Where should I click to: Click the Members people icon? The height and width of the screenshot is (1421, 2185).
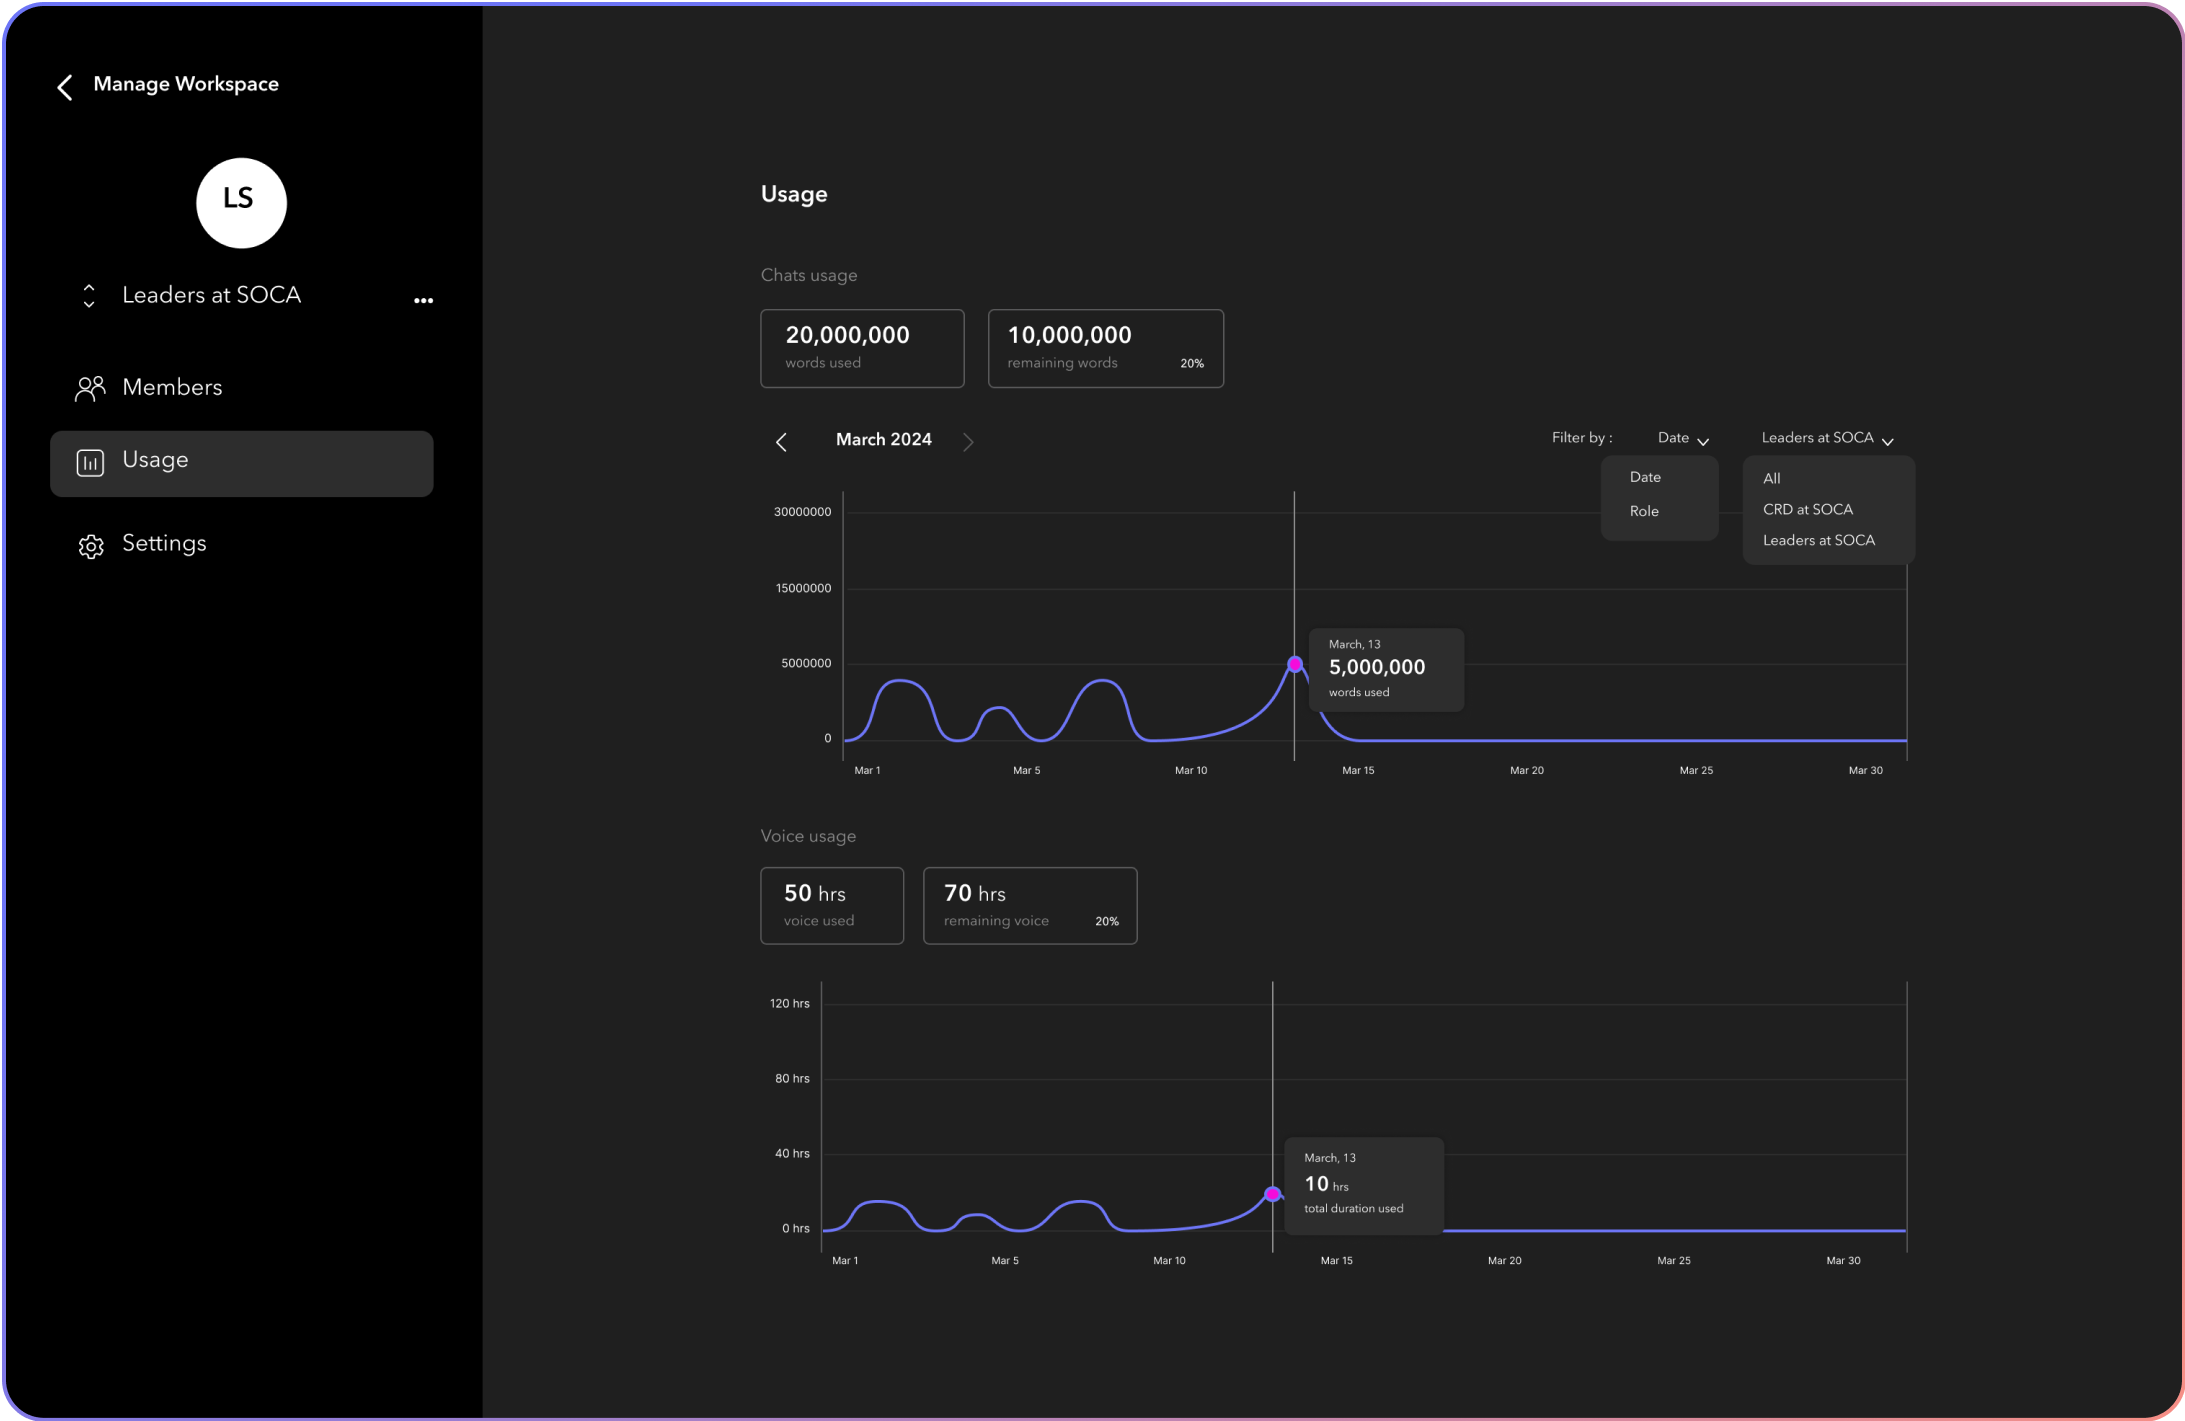tap(90, 388)
